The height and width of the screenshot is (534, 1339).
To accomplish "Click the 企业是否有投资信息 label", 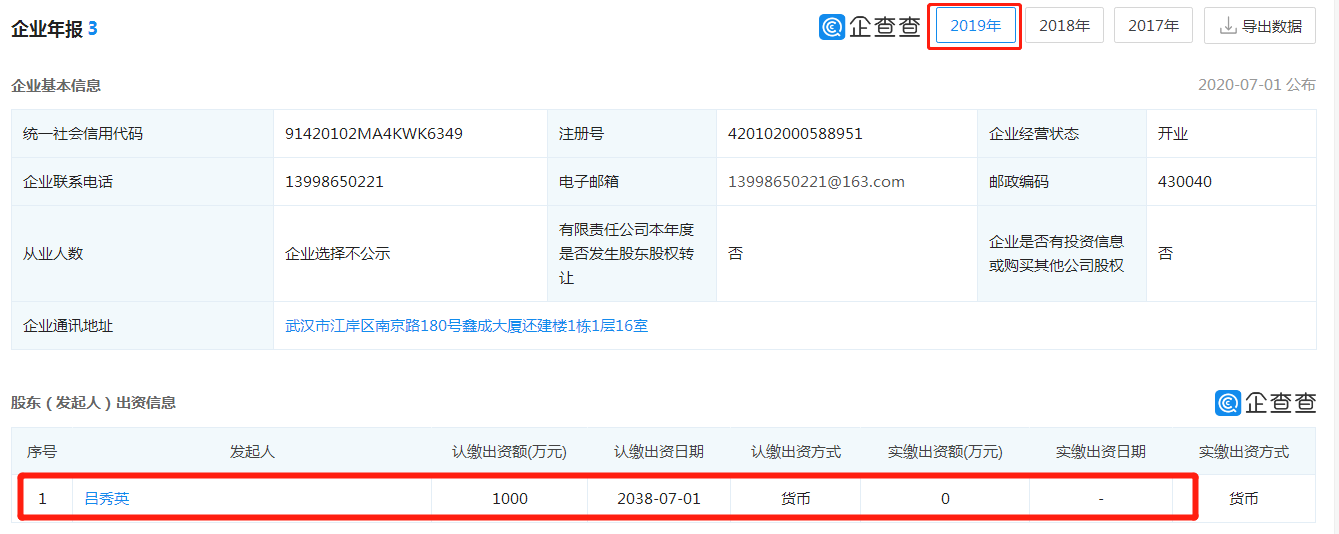I will click(1056, 253).
